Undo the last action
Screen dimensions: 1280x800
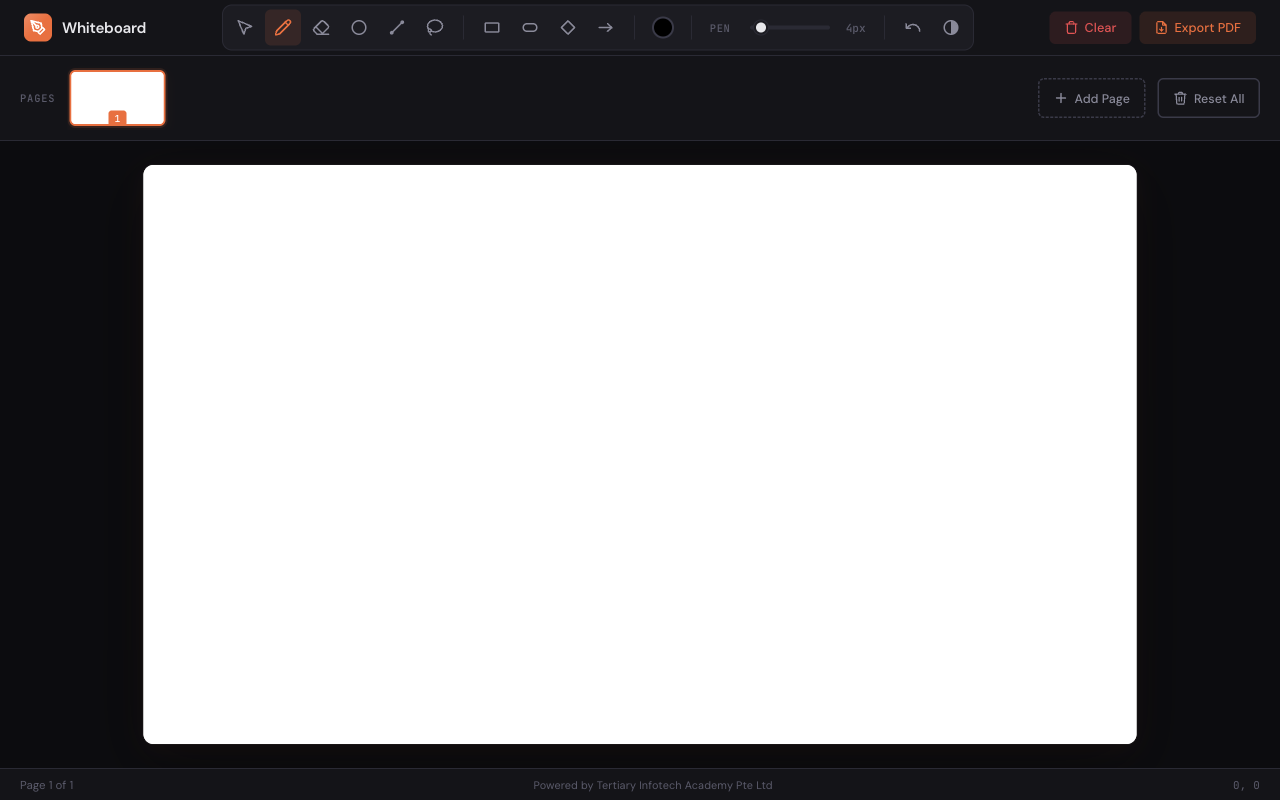click(x=913, y=28)
